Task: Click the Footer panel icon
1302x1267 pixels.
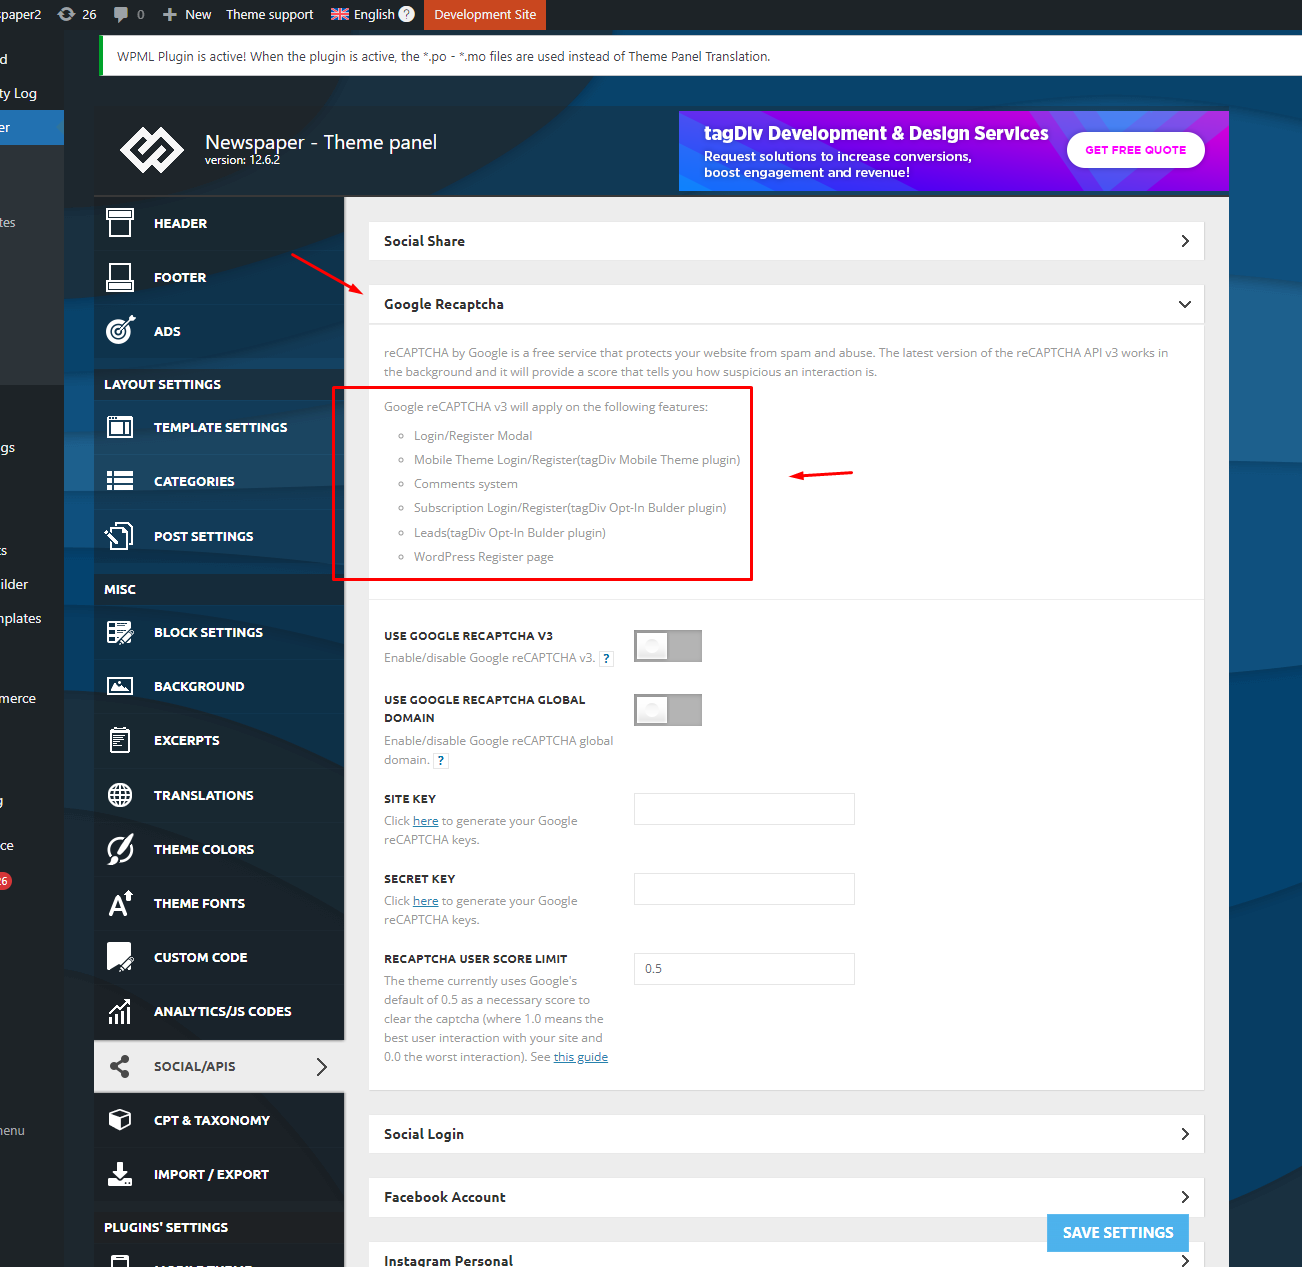Action: [120, 277]
